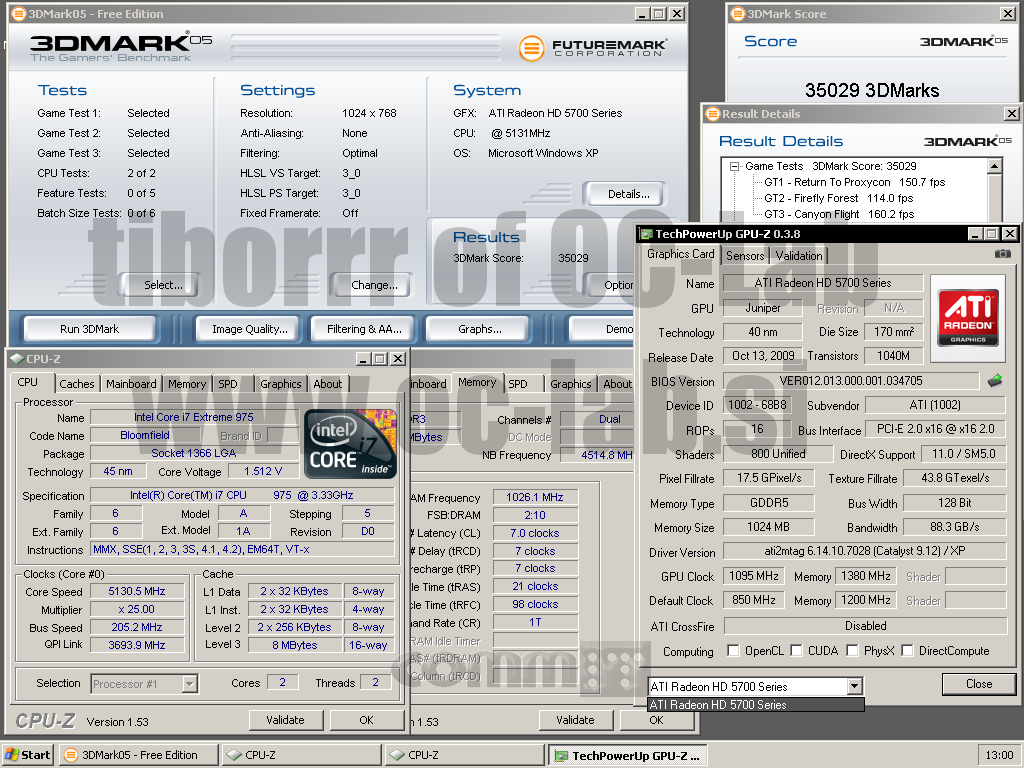
Task: Open the Validation tab in GPU-Z
Action: (x=799, y=255)
